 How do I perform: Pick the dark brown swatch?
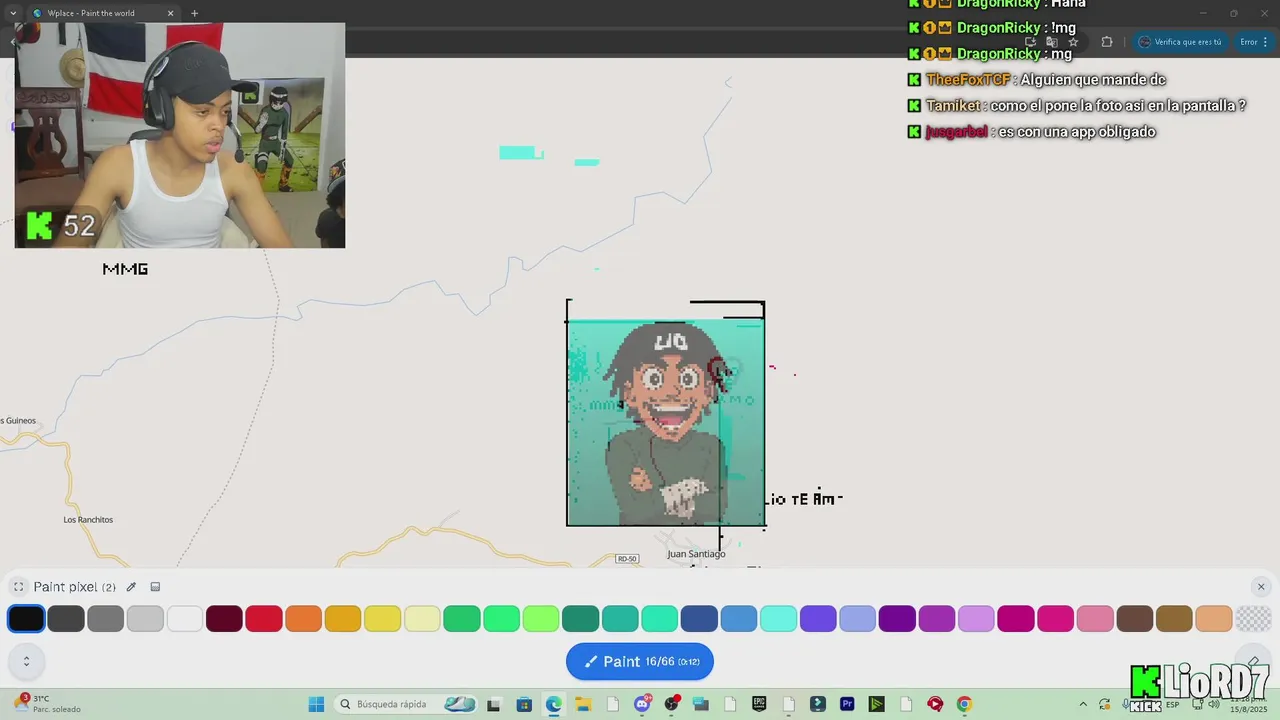[1135, 619]
